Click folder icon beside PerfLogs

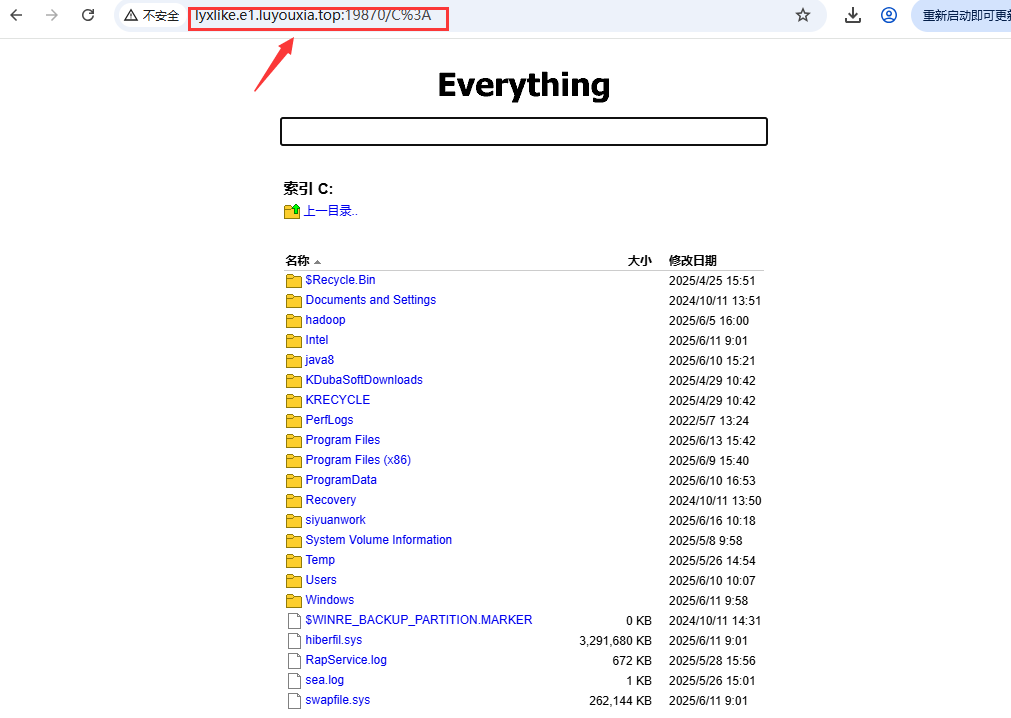294,420
